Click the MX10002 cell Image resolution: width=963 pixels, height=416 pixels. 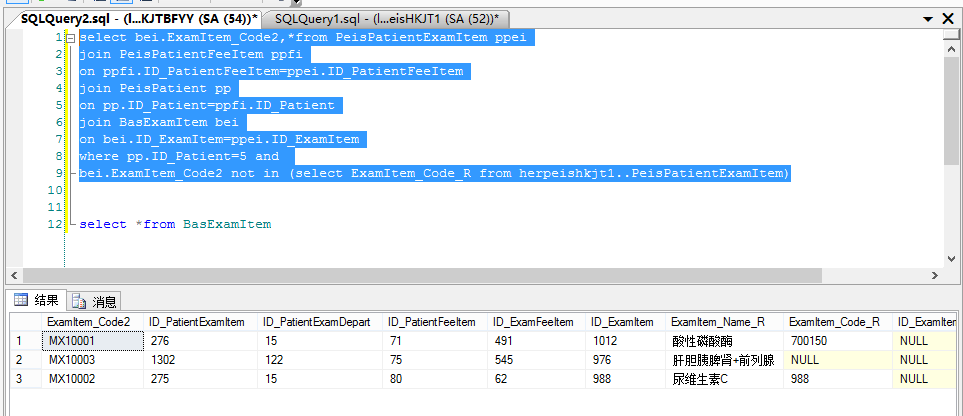92,379
